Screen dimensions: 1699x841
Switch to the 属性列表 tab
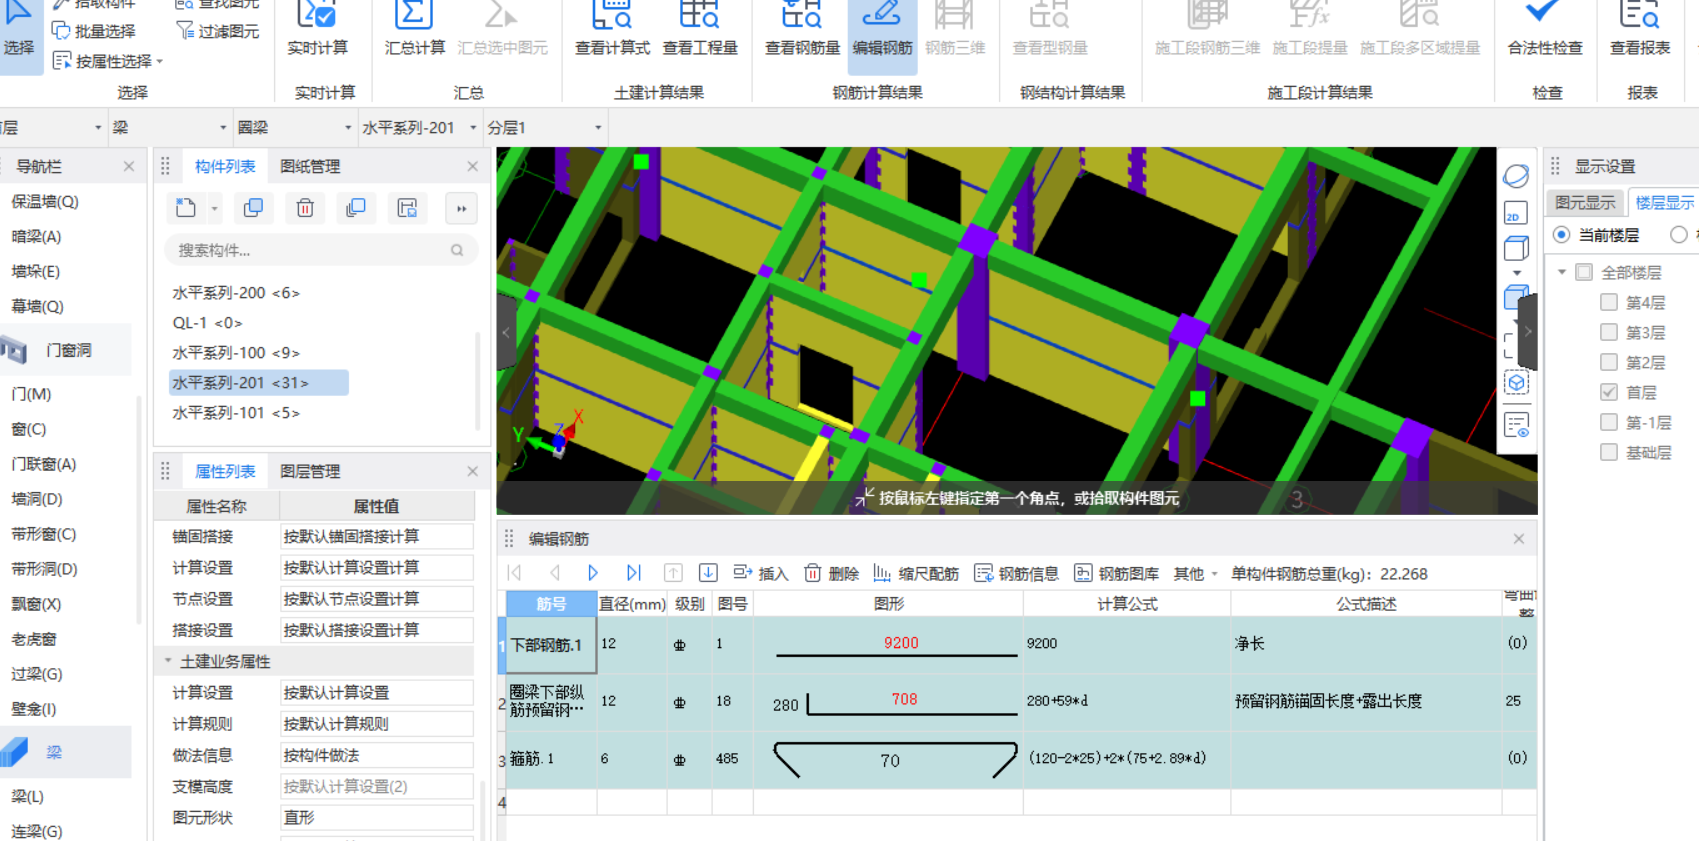click(x=225, y=472)
